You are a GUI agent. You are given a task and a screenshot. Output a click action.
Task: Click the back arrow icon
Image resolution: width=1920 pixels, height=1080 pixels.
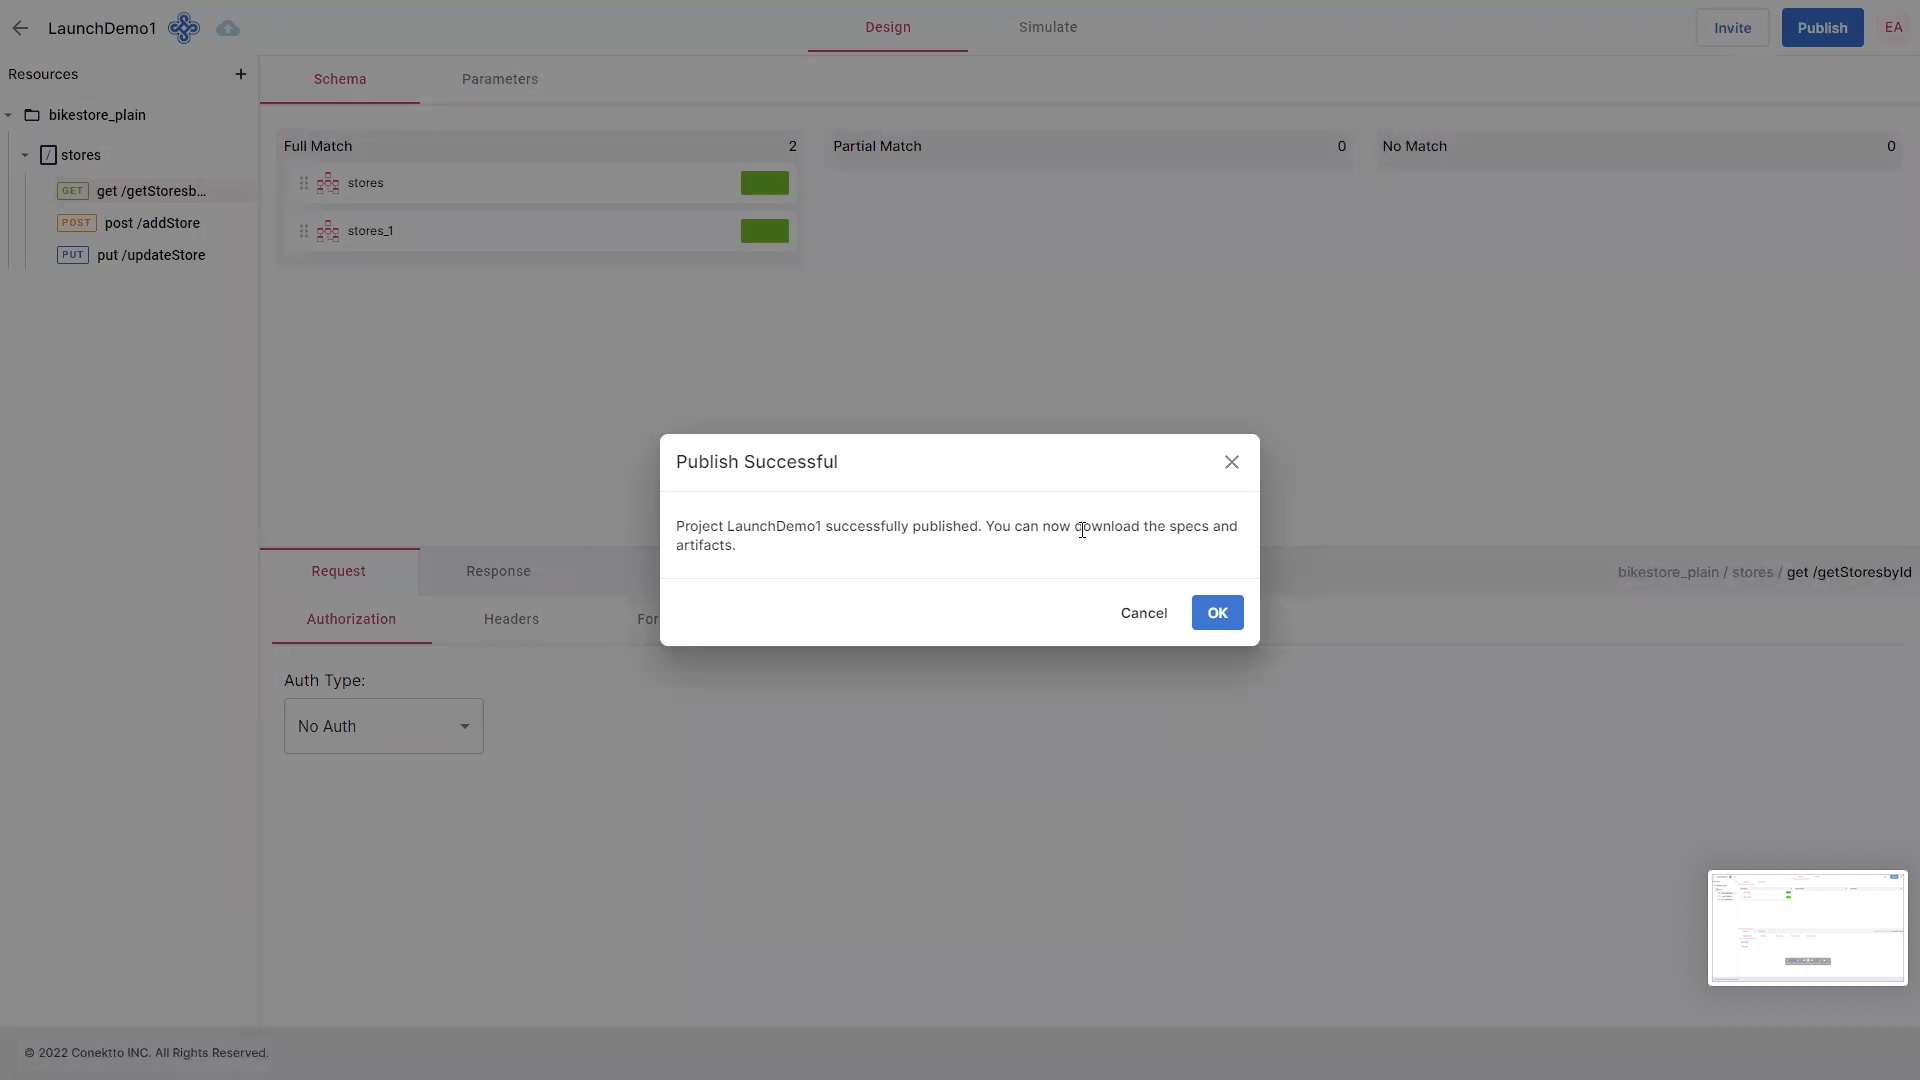(x=20, y=28)
